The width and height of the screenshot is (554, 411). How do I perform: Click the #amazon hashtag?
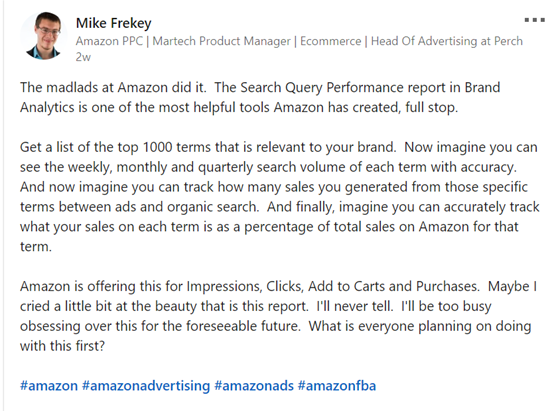pos(49,386)
